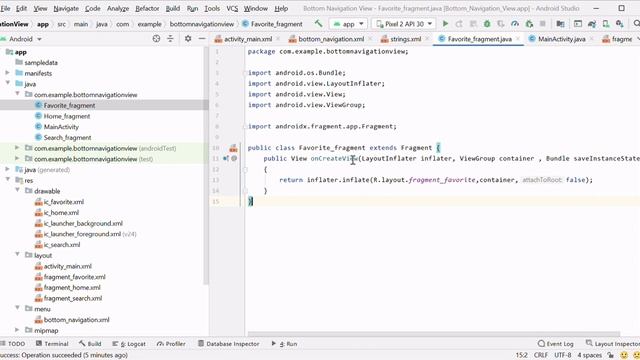Open the AVD Manager phone icon
This screenshot has height=360, width=640.
606,24
